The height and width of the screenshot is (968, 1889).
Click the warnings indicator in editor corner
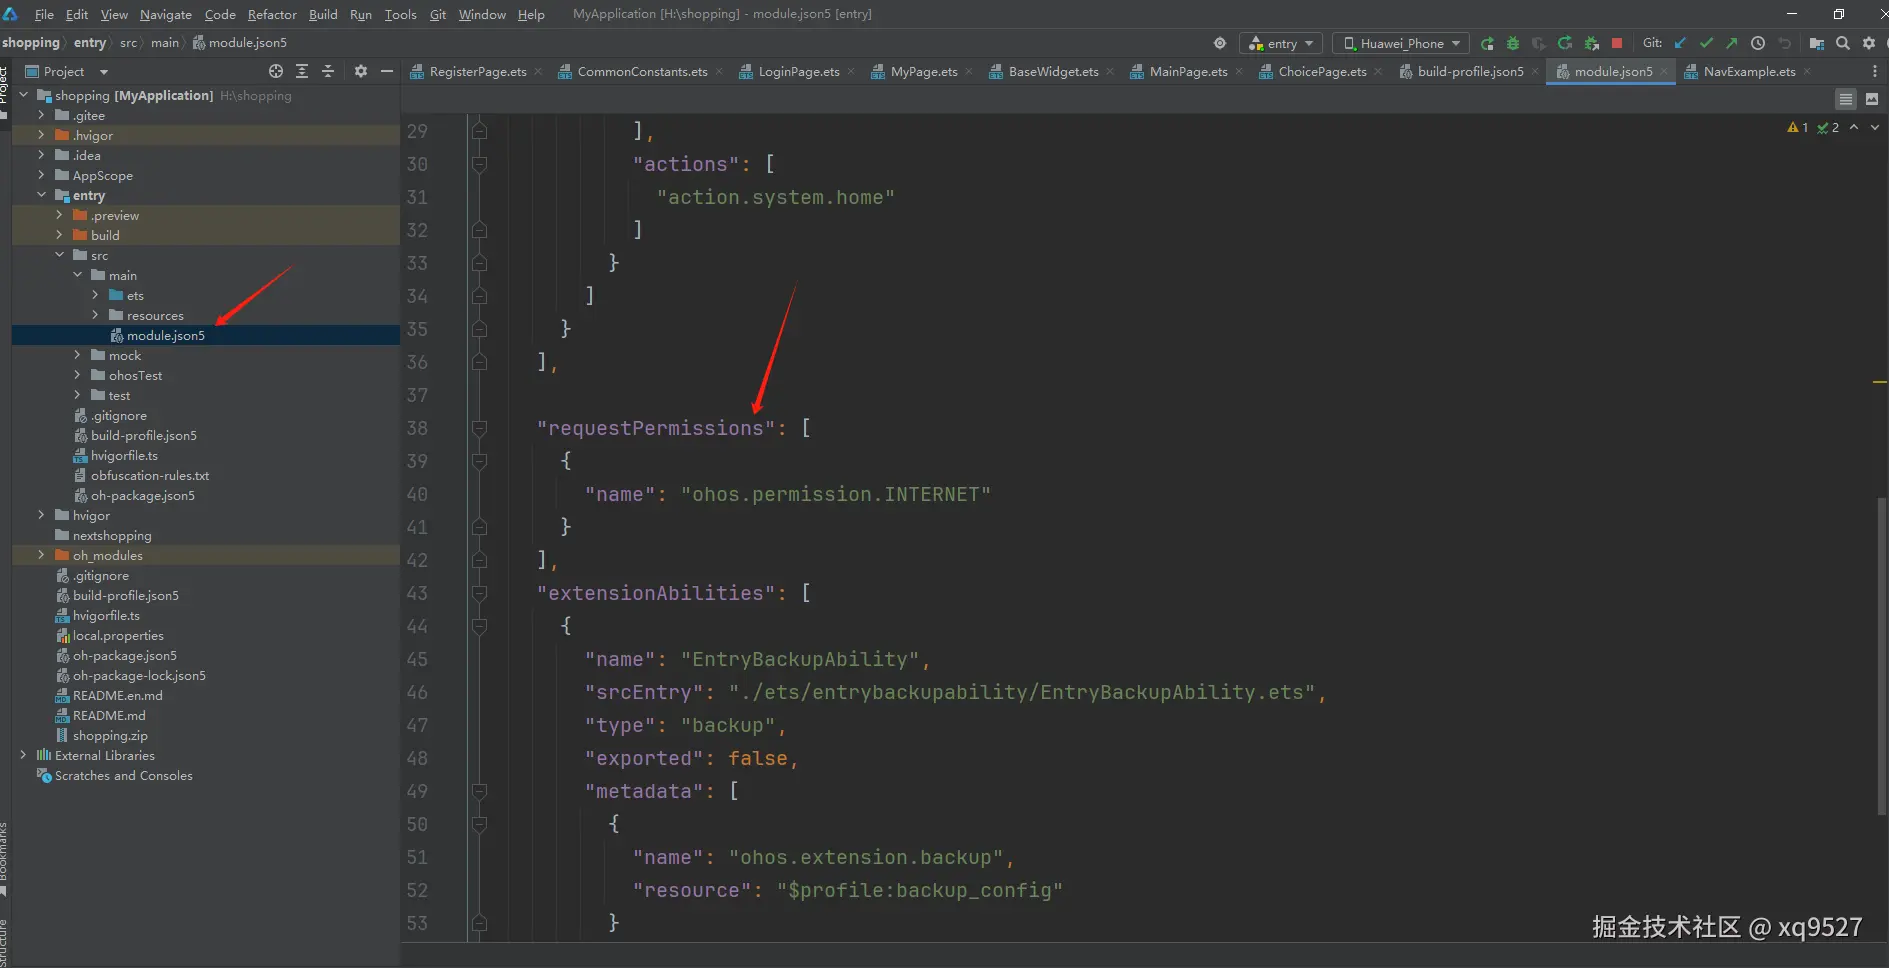click(x=1798, y=127)
